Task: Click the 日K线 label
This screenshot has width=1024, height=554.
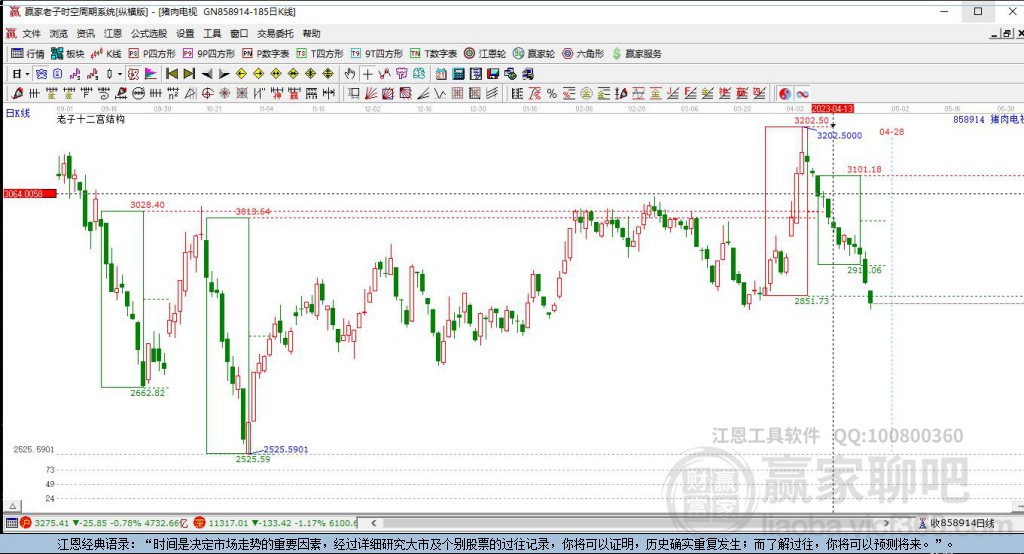Action: pyautogui.click(x=18, y=113)
